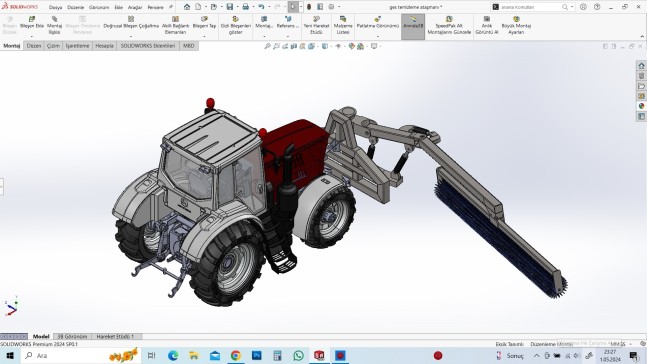The width and height of the screenshot is (647, 364).
Task: Expand the Bileşeni Taşı dropdown arrow
Action: [x=204, y=37]
